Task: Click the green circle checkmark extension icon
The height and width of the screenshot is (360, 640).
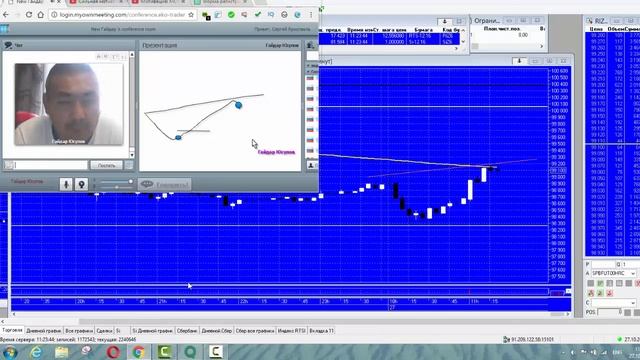Action: (231, 15)
